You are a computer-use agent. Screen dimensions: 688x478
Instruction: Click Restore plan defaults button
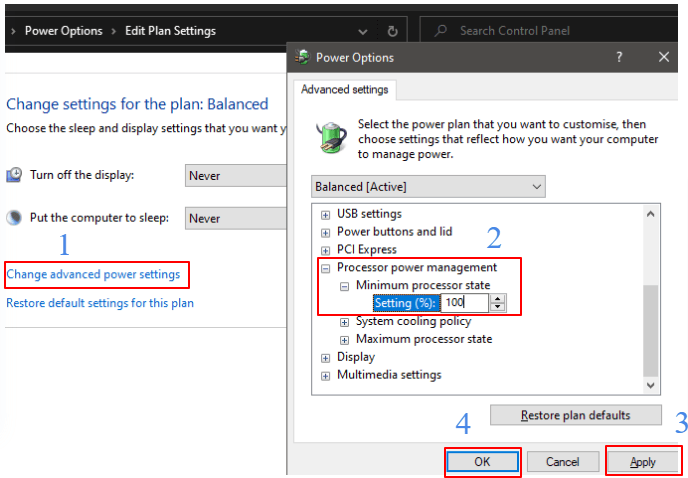coord(575,415)
